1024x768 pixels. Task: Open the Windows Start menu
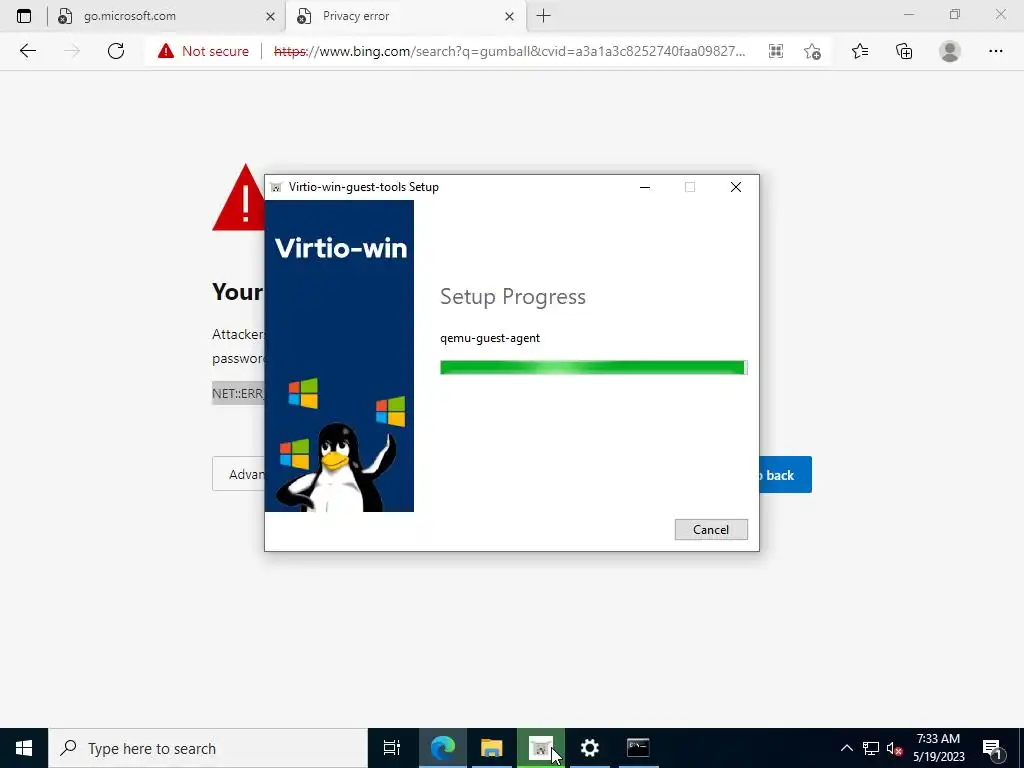(x=24, y=748)
